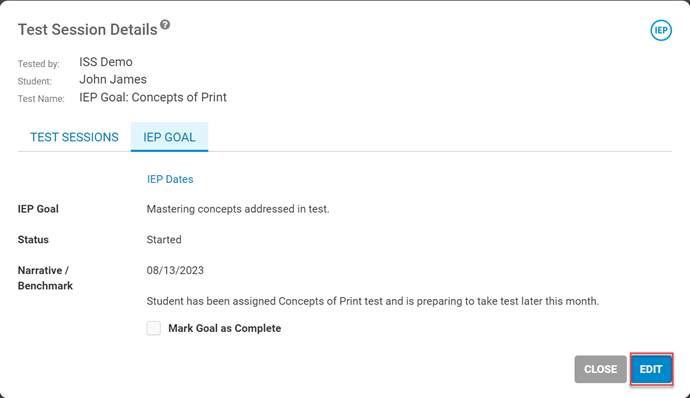Click the Mark Goal as Complete label

224,328
